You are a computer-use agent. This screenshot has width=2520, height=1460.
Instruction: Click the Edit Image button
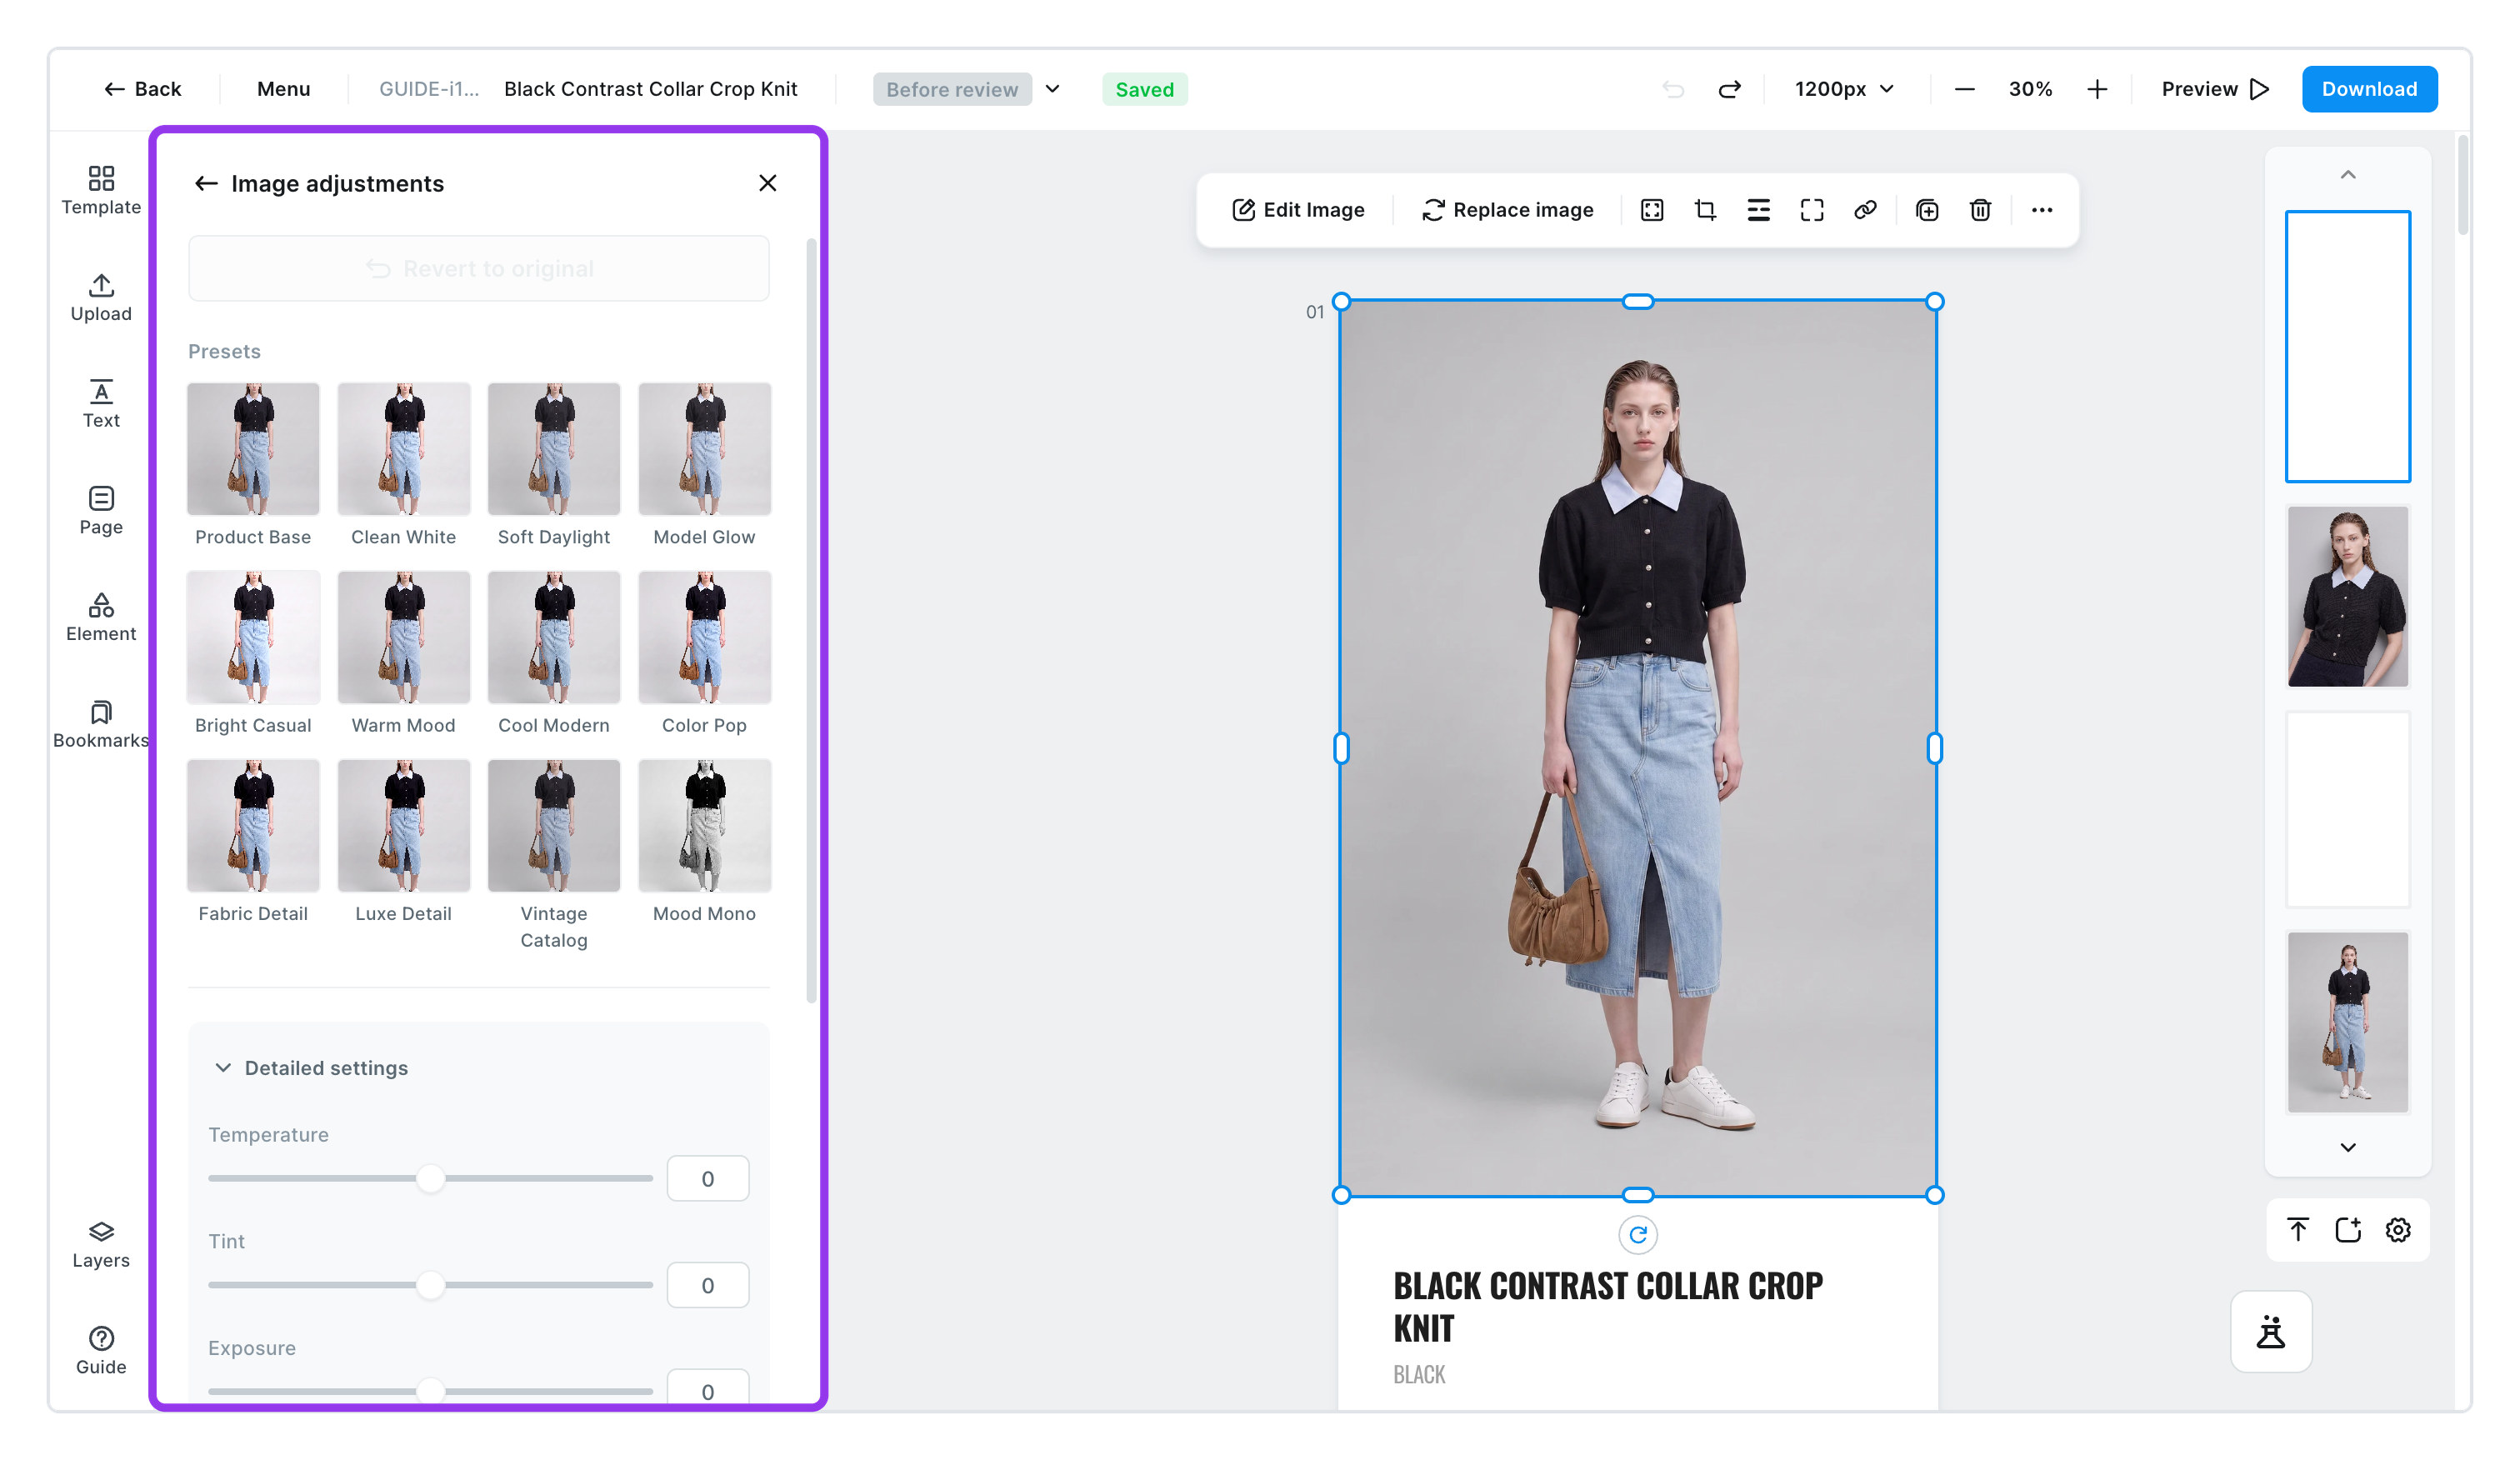[1298, 210]
